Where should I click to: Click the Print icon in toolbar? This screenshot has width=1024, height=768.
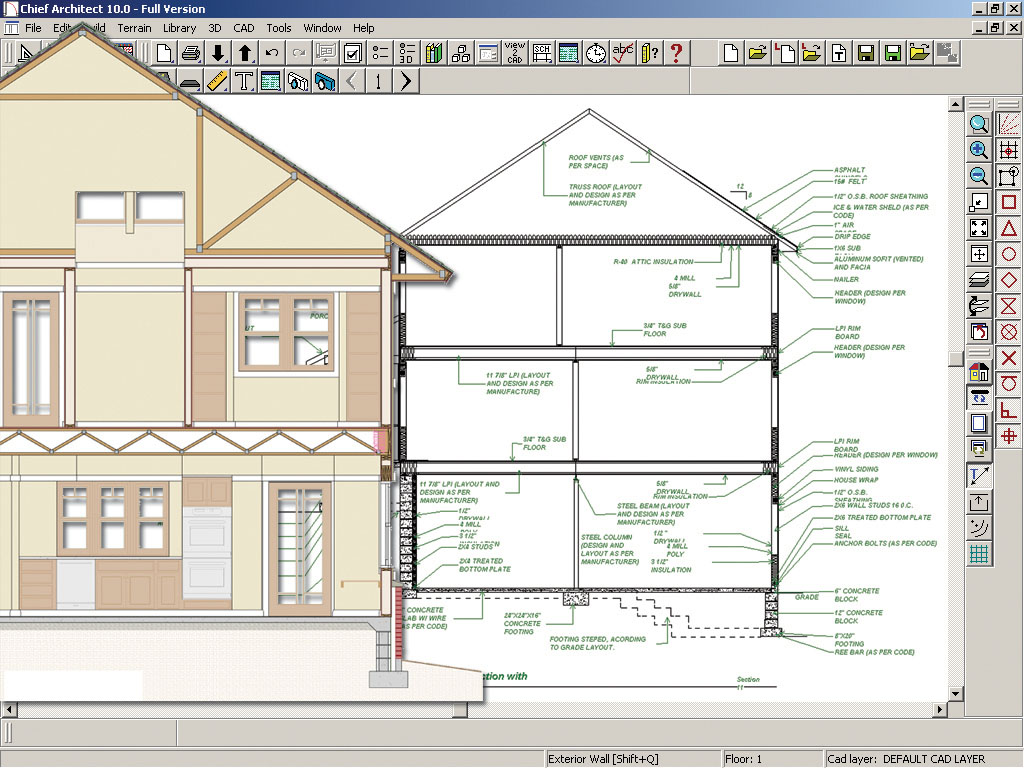[191, 54]
